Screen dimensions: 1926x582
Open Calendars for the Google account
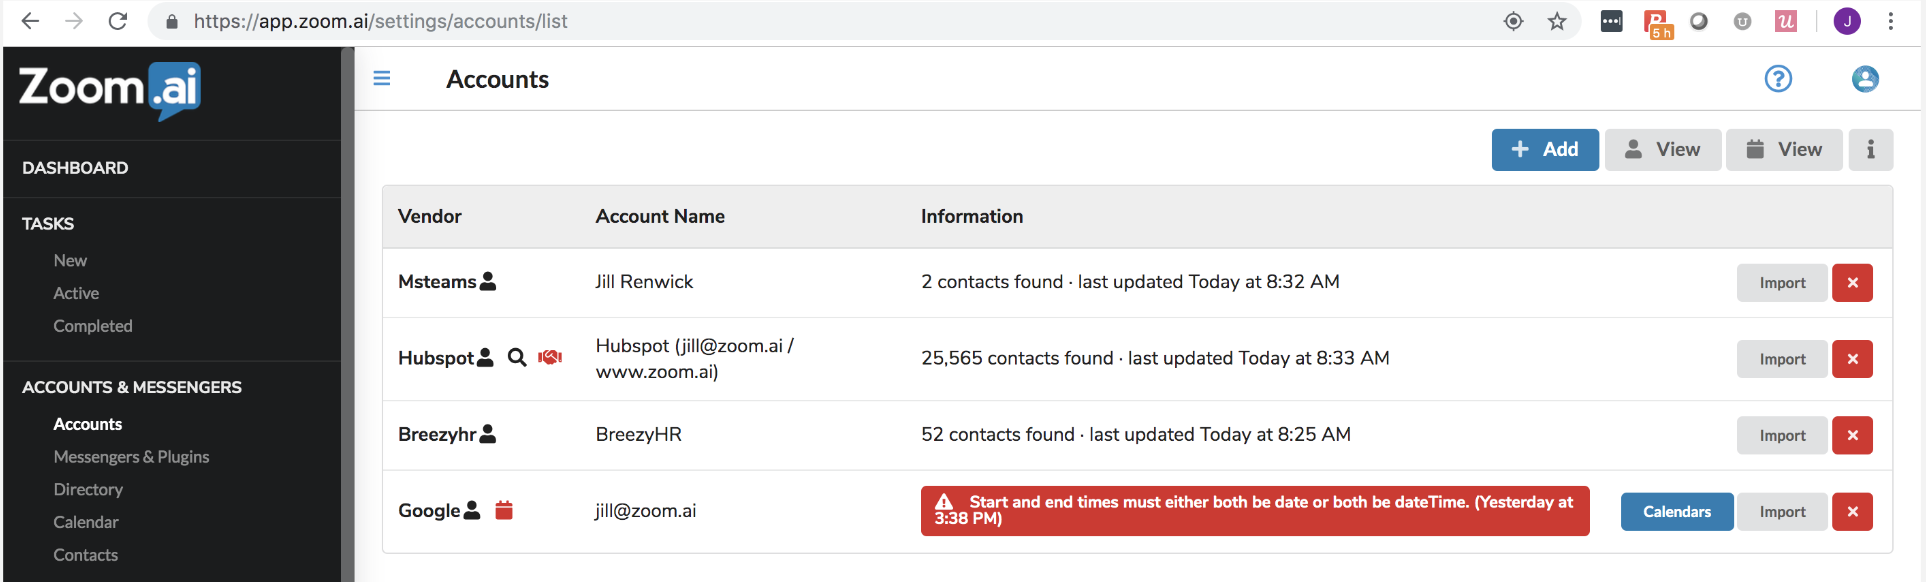pos(1677,512)
